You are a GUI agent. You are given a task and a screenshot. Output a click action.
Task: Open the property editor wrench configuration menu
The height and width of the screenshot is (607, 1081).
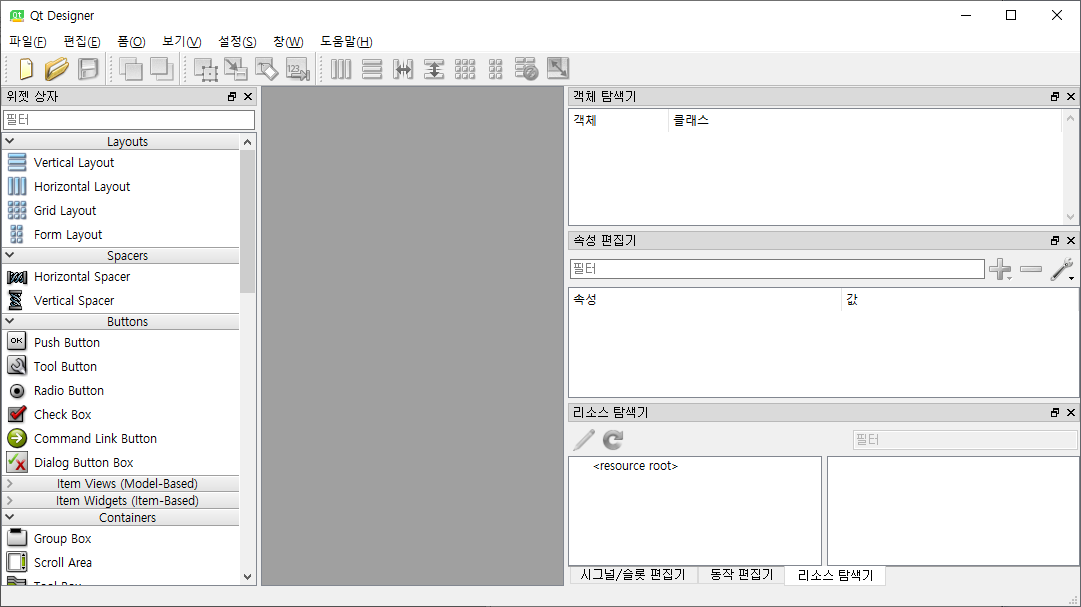pyautogui.click(x=1062, y=269)
